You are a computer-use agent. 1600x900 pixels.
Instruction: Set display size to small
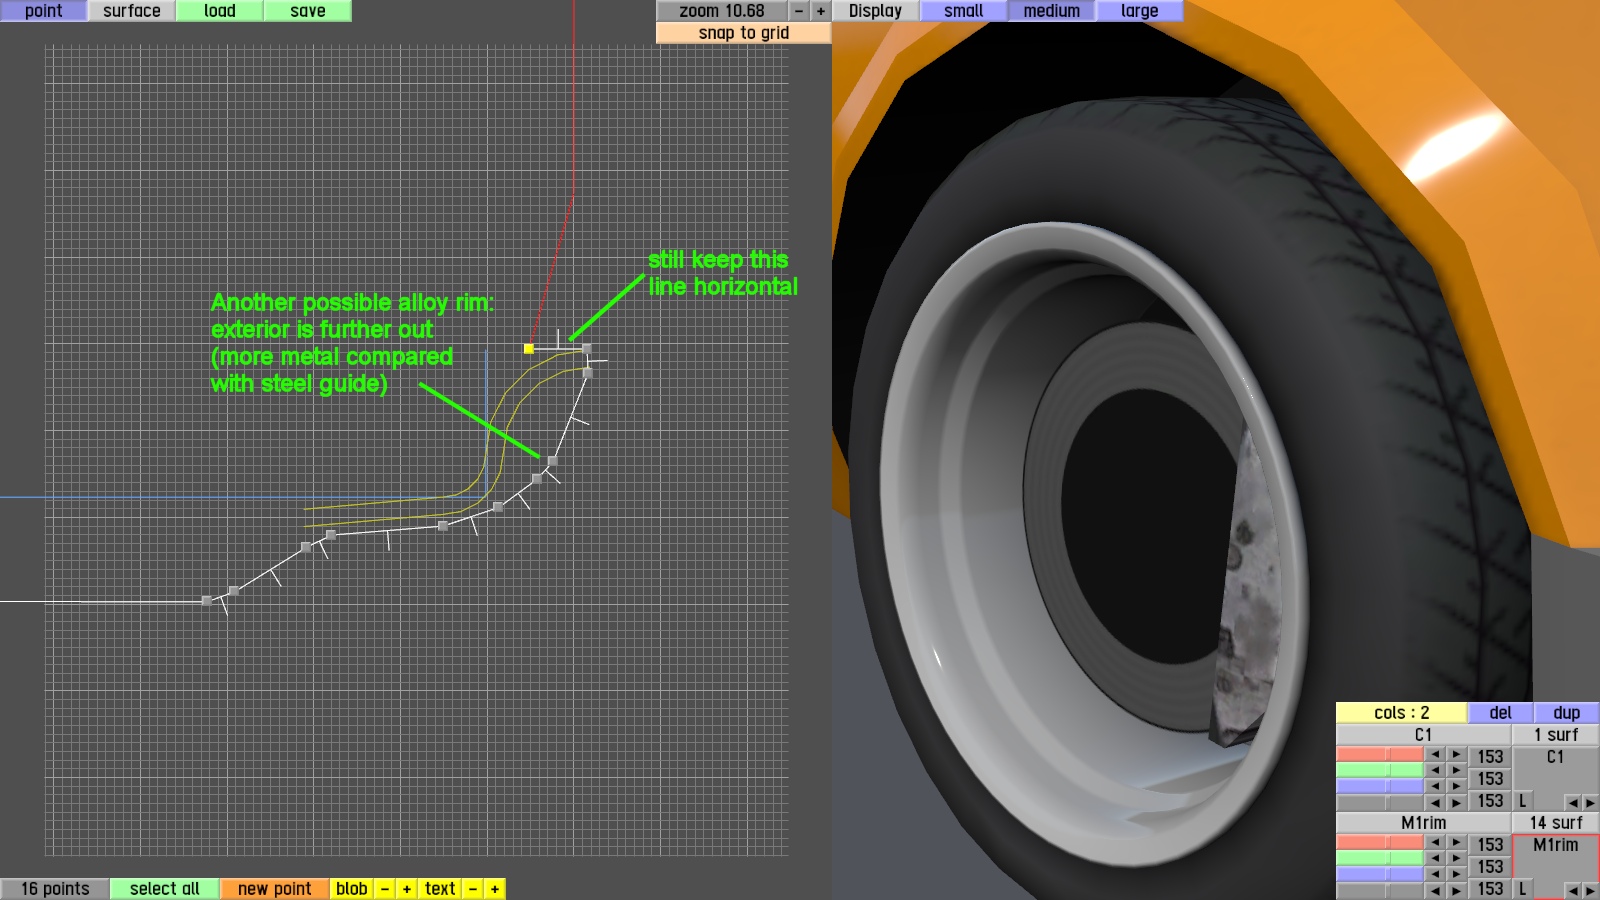coord(963,11)
